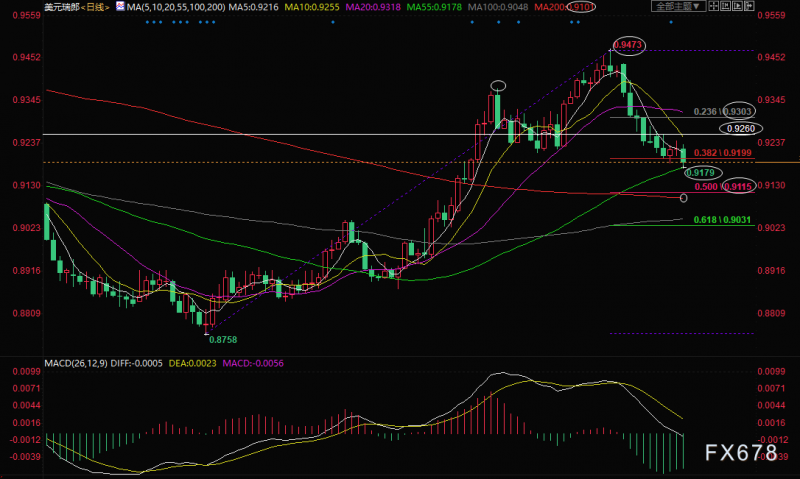Select the 0.9260 horizontal line label

click(741, 129)
